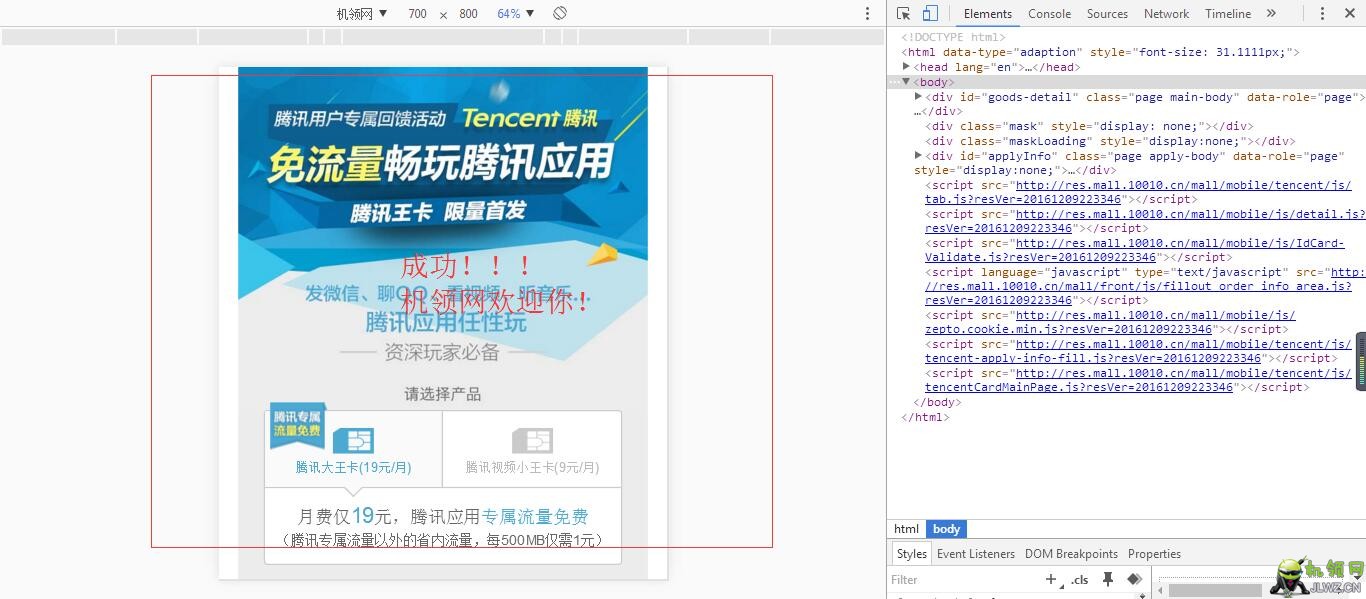Toggle element state pin icon

tap(1108, 579)
